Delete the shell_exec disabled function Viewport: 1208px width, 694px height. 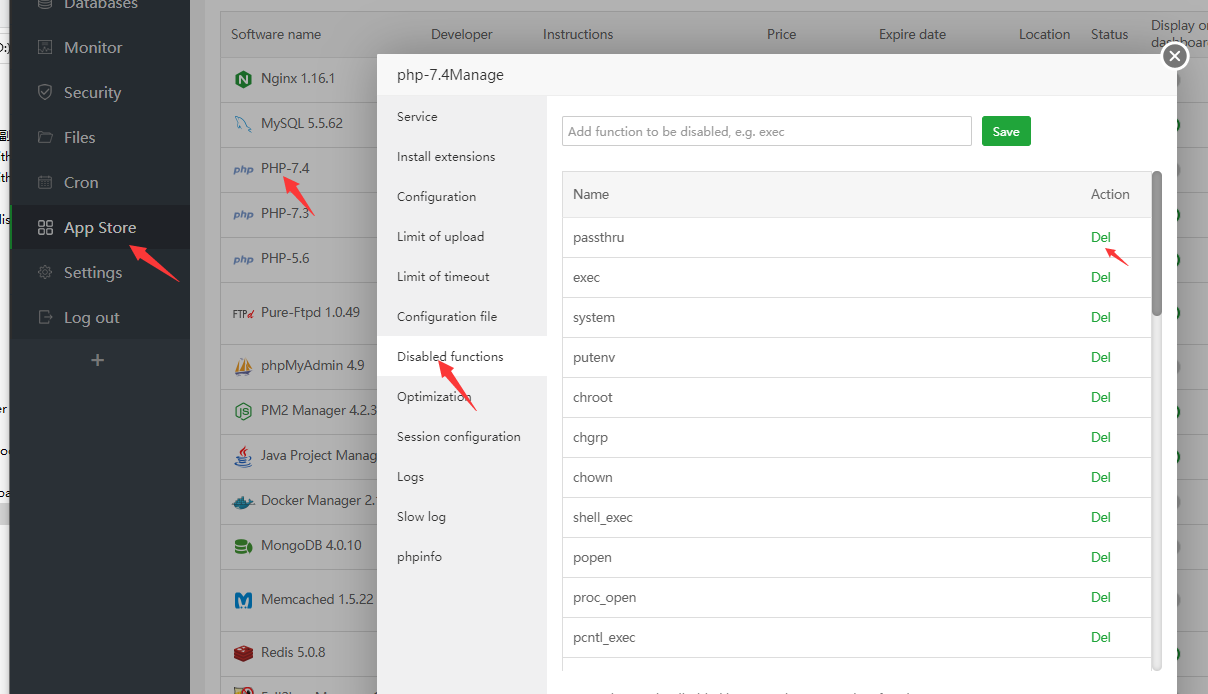[x=1101, y=517]
